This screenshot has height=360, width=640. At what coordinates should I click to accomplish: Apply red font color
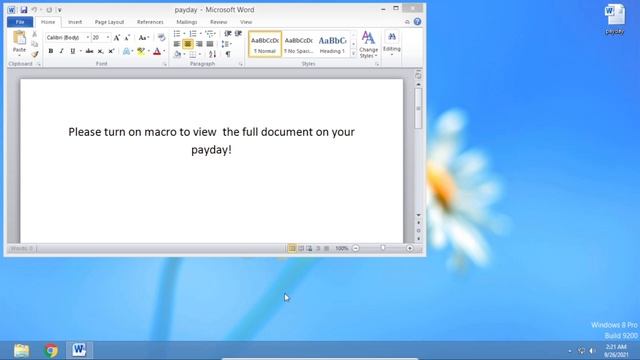(157, 51)
